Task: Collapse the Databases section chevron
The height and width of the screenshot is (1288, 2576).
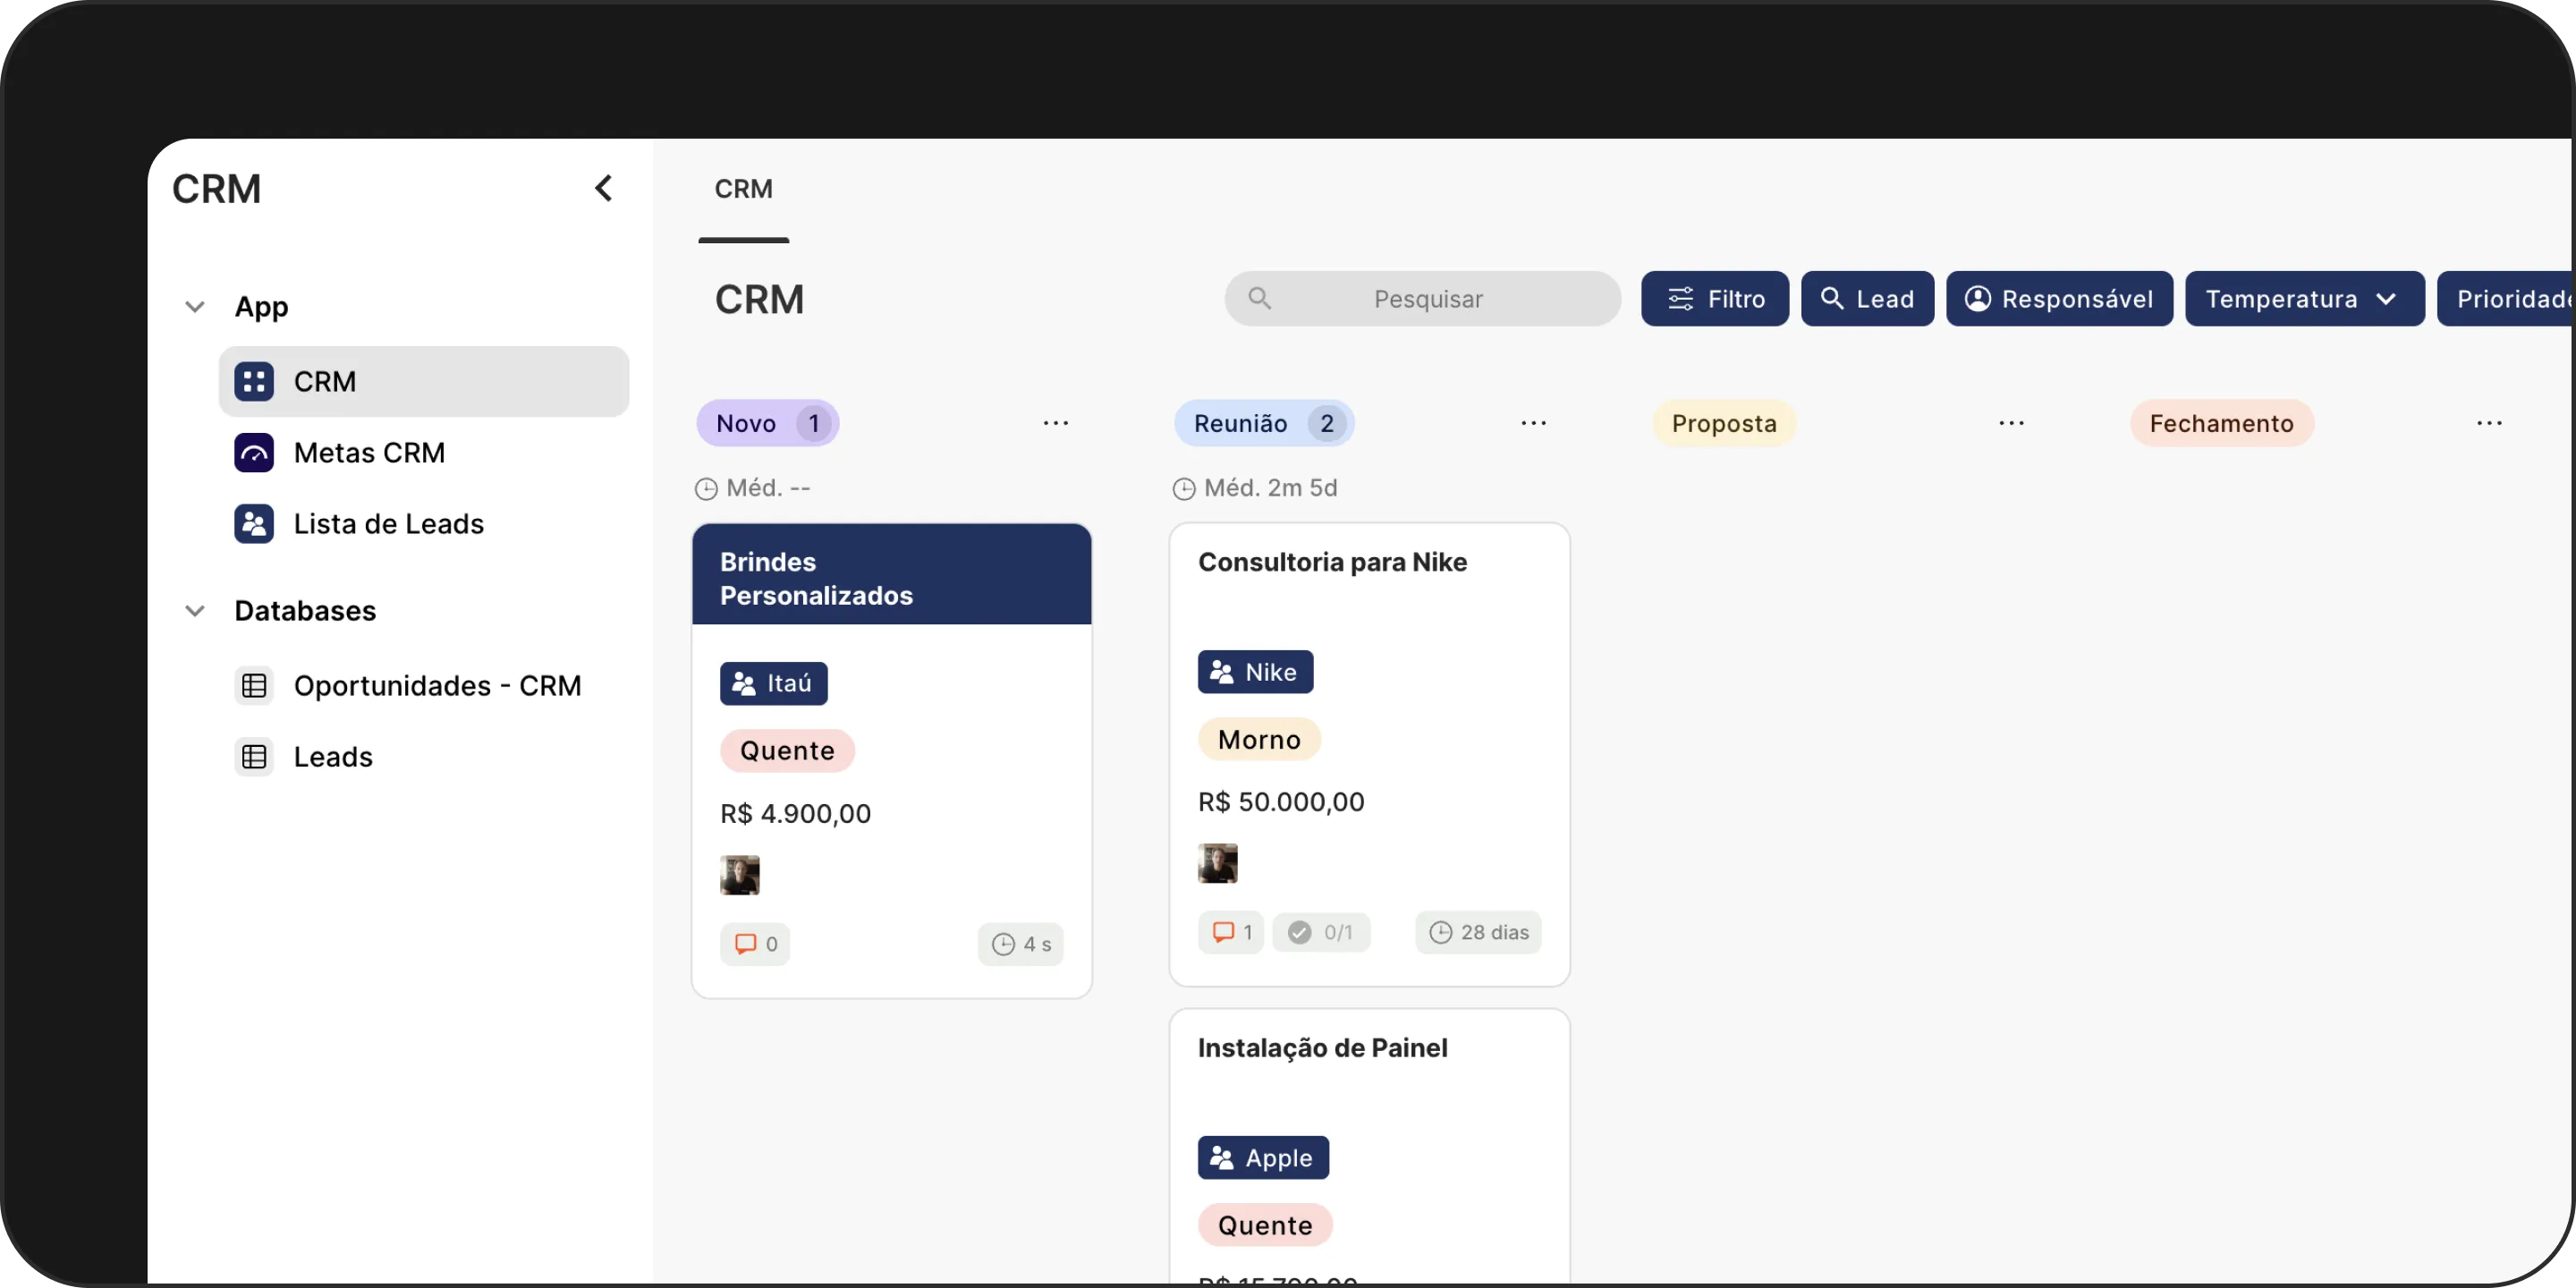Action: point(195,611)
